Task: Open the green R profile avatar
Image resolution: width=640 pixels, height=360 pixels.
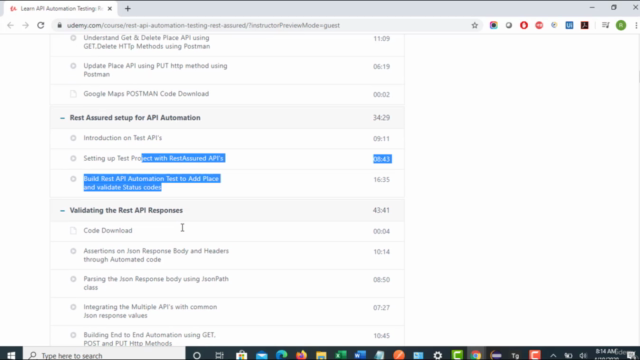Action: coord(621,25)
